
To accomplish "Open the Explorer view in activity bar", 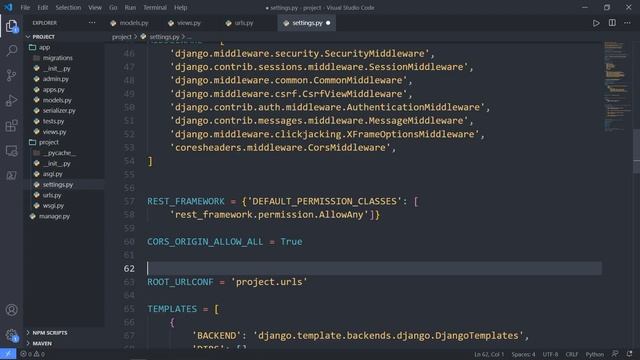I will pos(11,26).
